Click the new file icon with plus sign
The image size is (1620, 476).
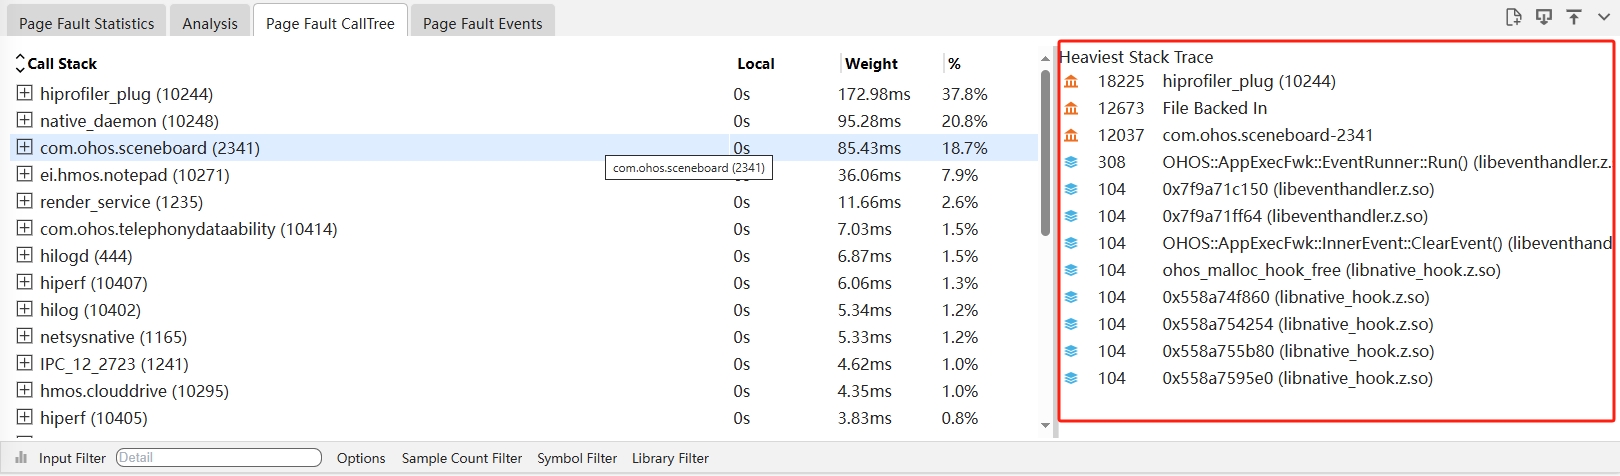[x=1513, y=17]
